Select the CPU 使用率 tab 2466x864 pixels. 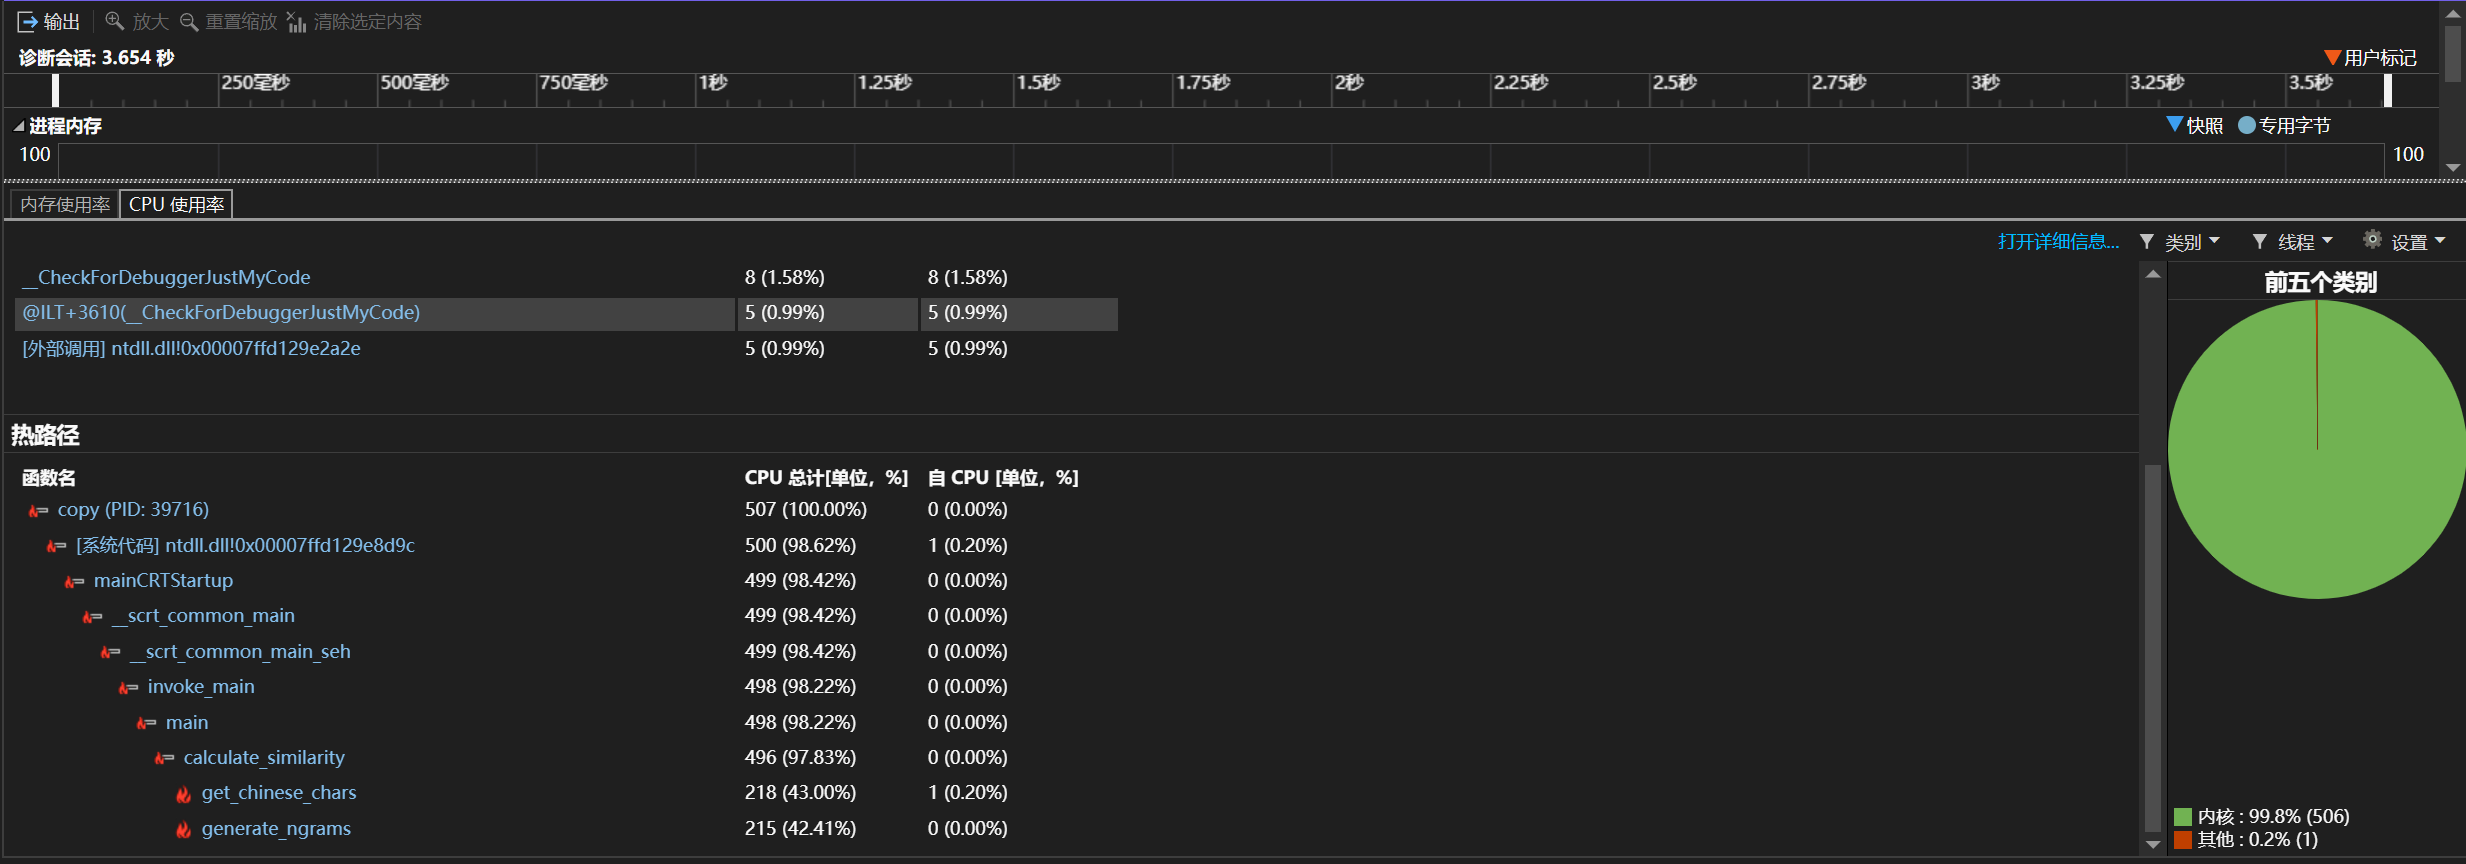point(176,204)
